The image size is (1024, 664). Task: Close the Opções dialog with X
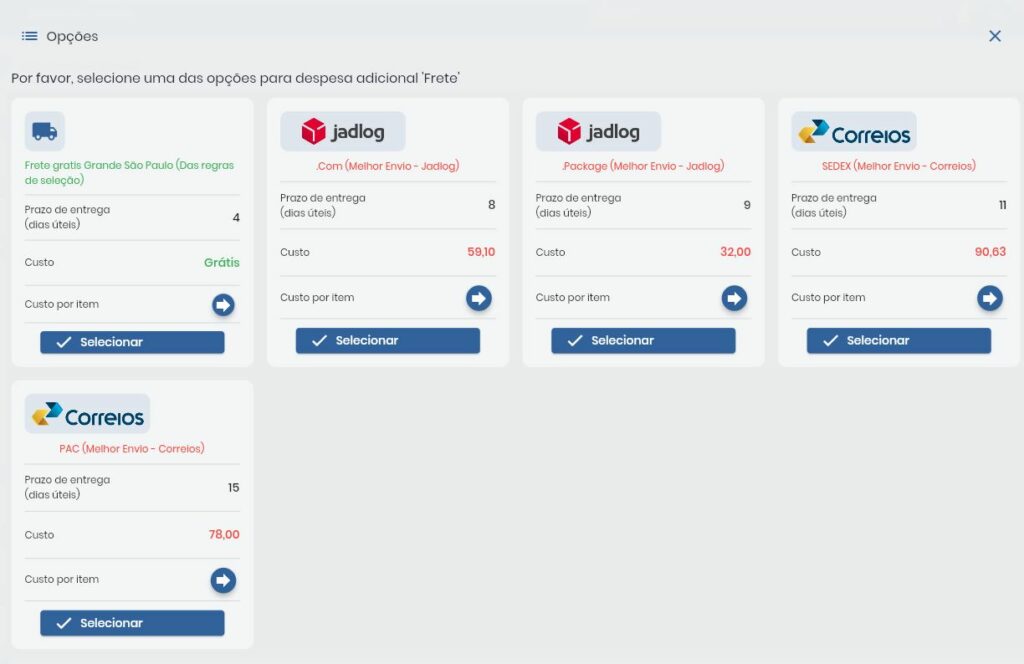[994, 36]
